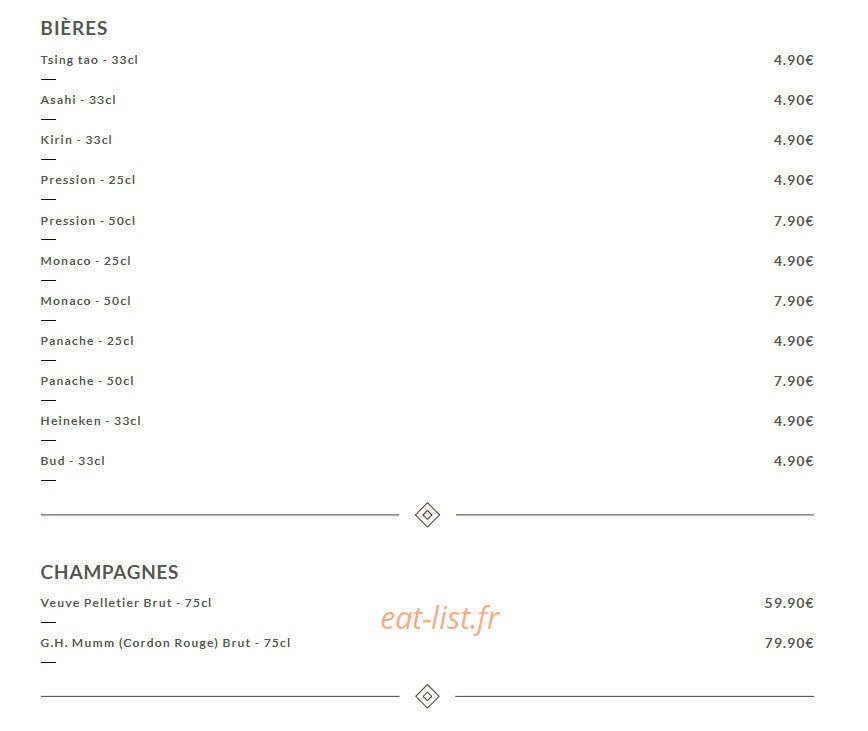
Task: Click G.H. Mumm Cordon Rouge Brut item
Action: [166, 643]
